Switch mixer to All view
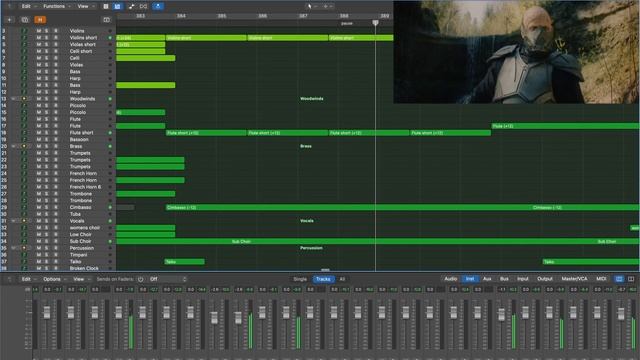 (342, 279)
